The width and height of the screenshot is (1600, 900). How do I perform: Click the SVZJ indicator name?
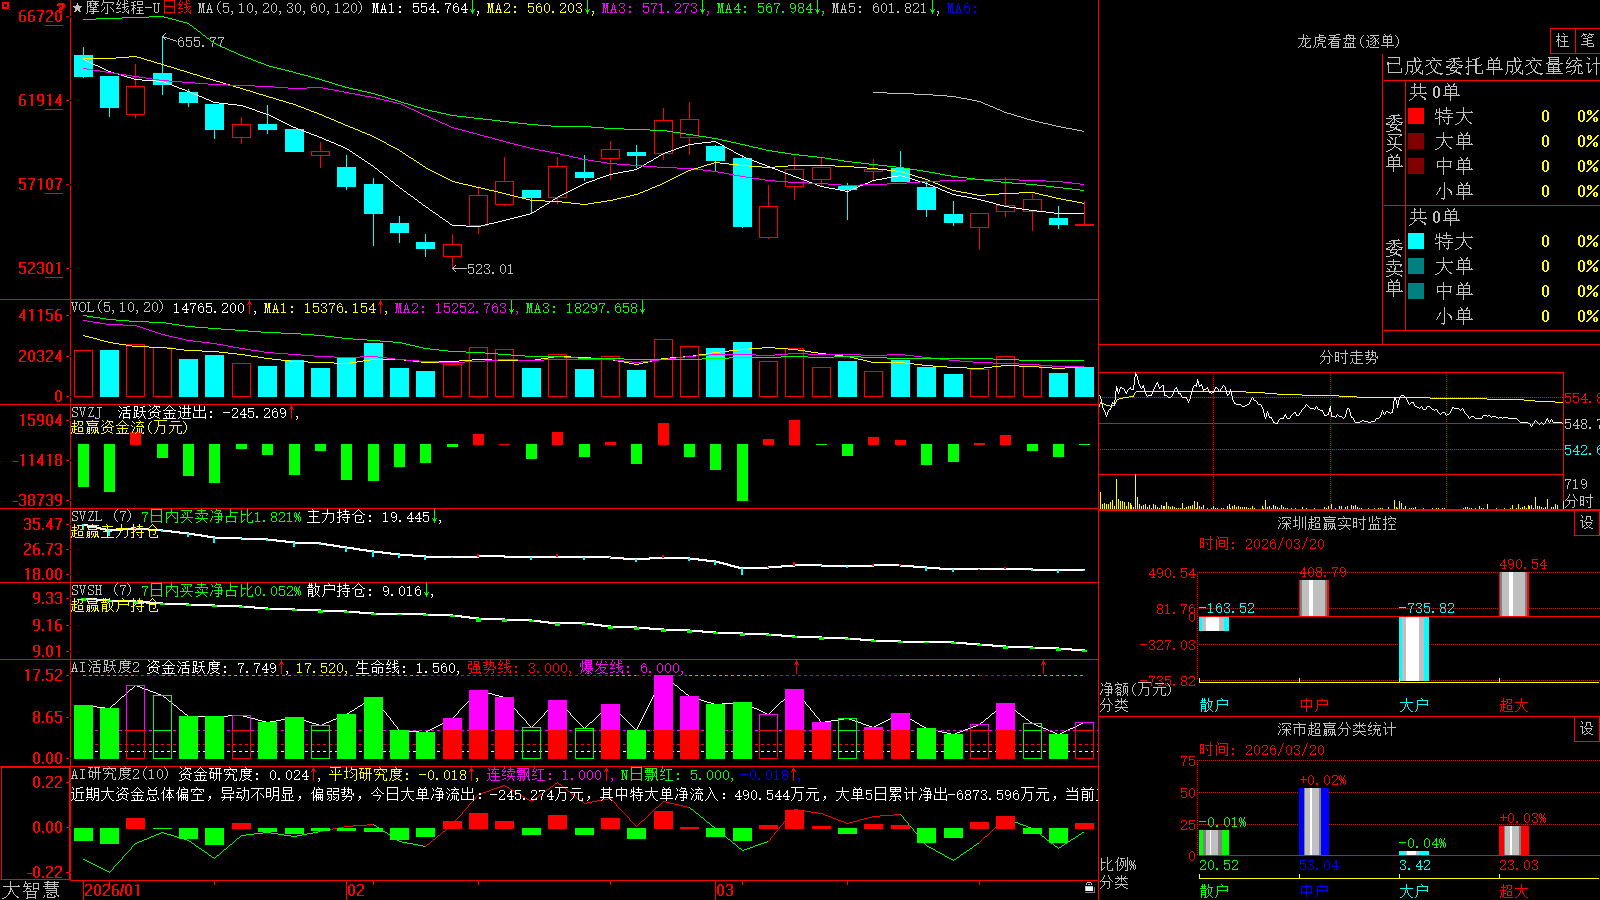[x=87, y=412]
